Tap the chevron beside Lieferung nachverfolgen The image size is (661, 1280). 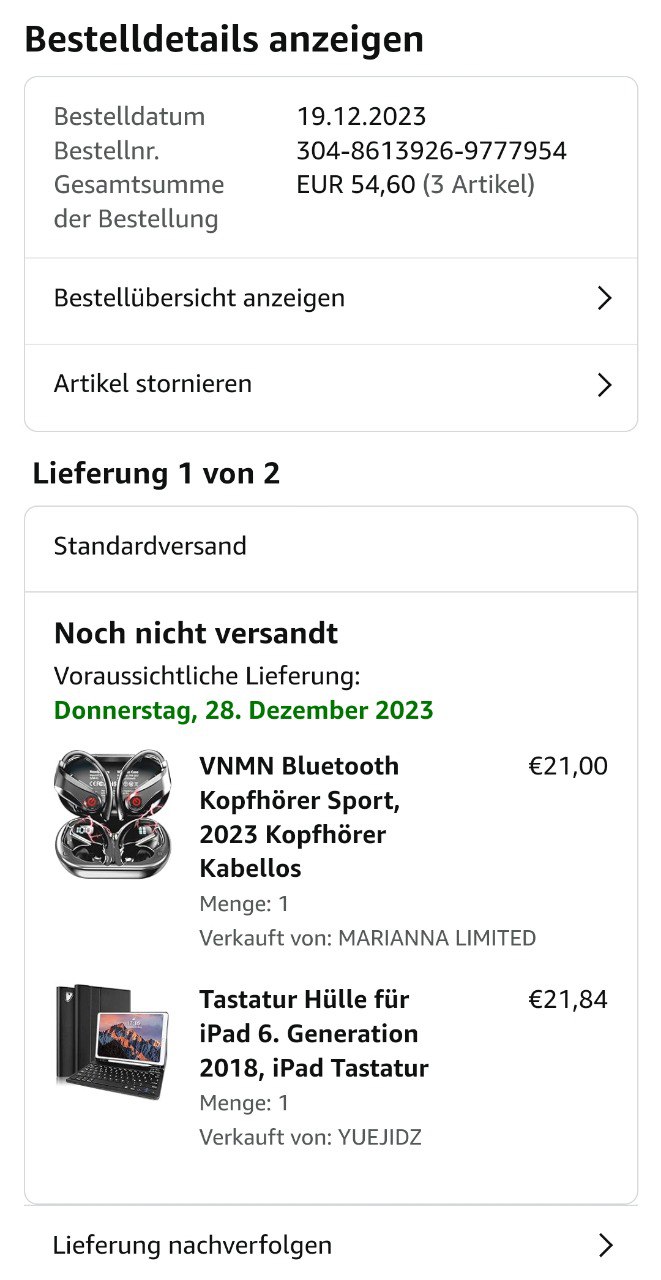point(604,1245)
